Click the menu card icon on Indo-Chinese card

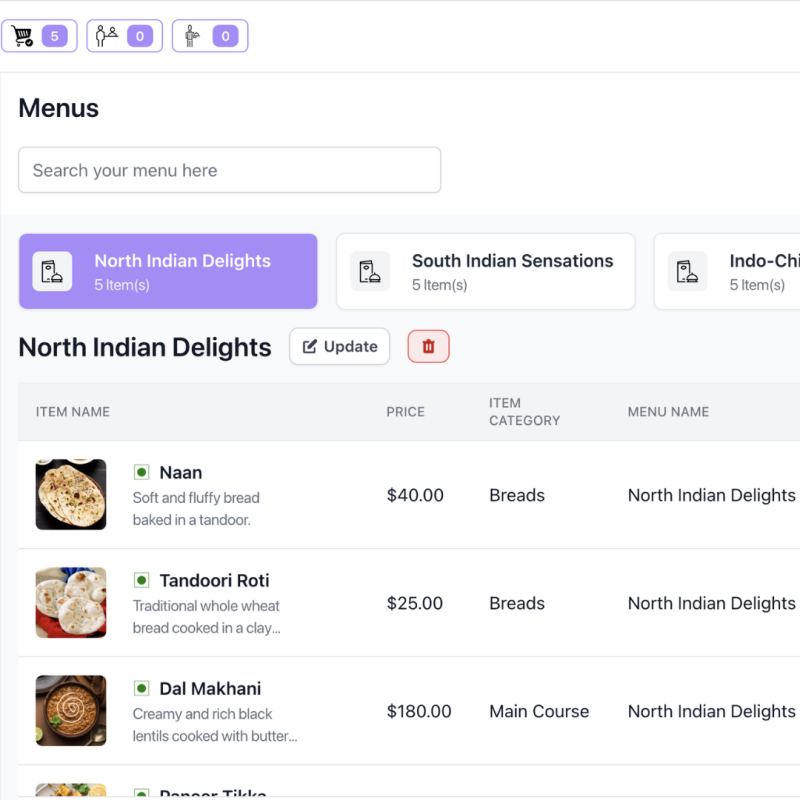tap(687, 271)
